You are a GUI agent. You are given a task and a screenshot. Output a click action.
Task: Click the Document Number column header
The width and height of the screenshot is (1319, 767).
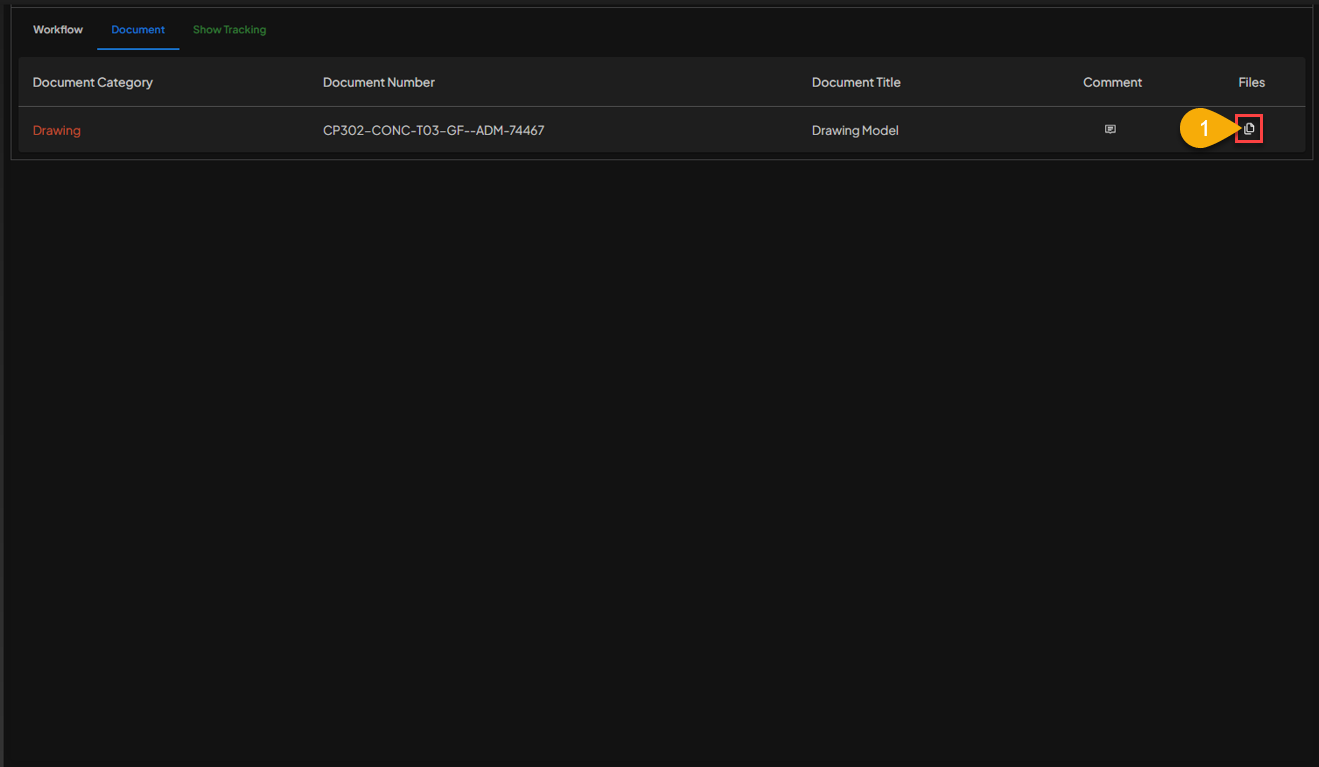pos(379,82)
